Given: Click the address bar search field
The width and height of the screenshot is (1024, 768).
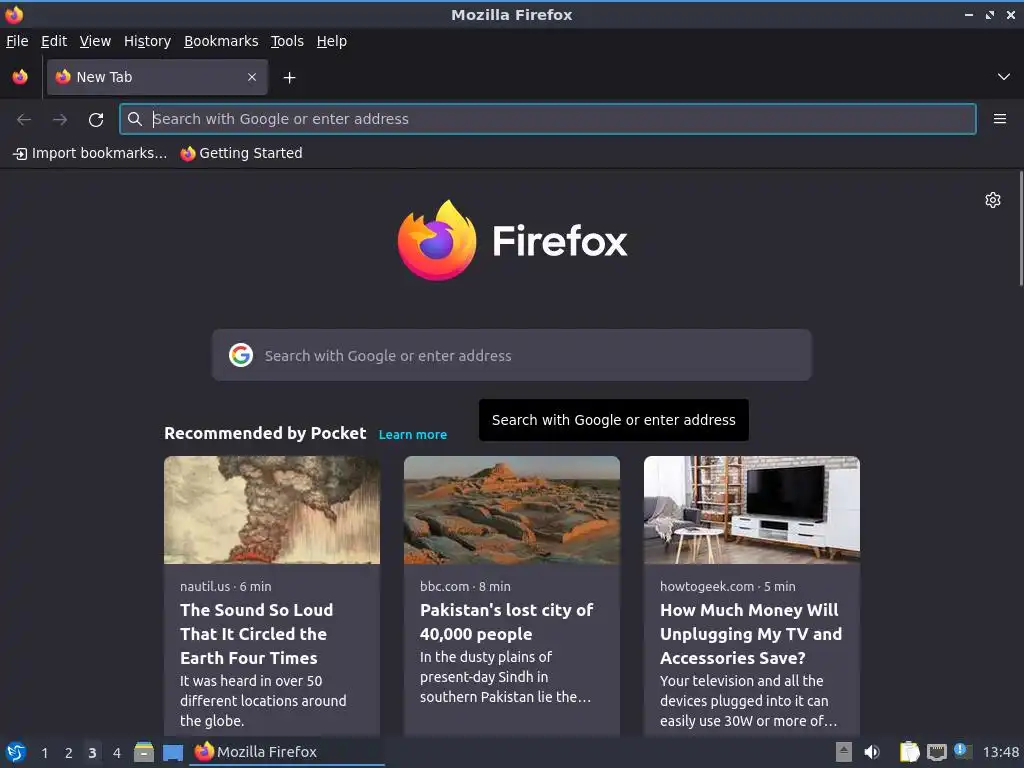Looking at the screenshot, I should coord(547,119).
